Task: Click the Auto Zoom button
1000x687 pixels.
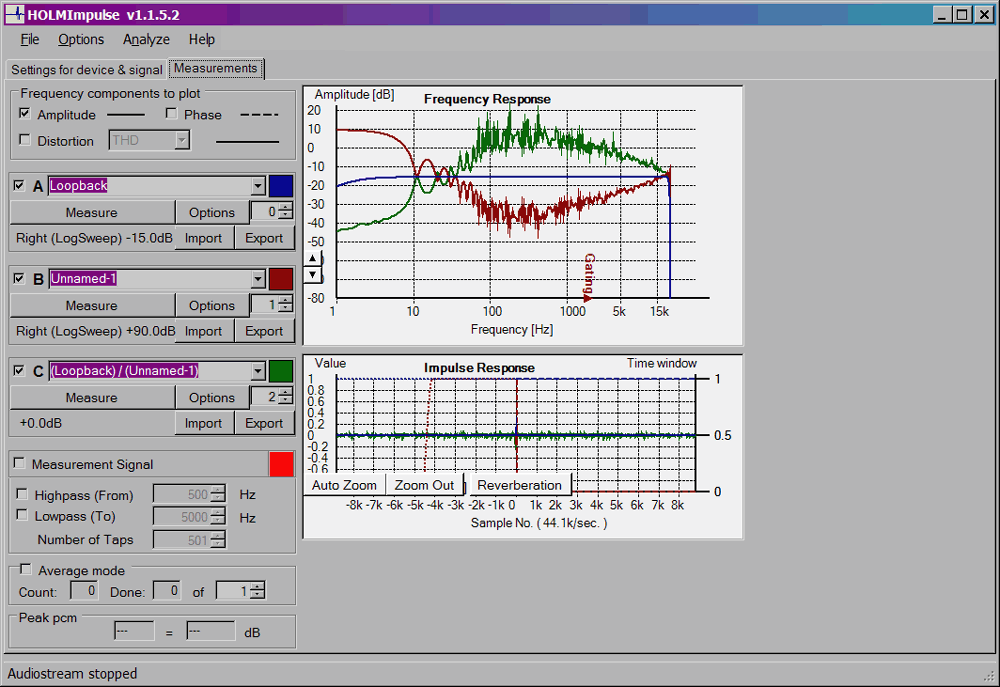Action: point(344,485)
